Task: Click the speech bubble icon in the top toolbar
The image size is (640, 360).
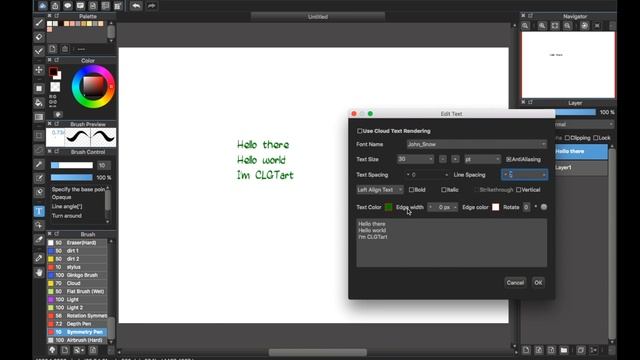Action: tap(67, 6)
